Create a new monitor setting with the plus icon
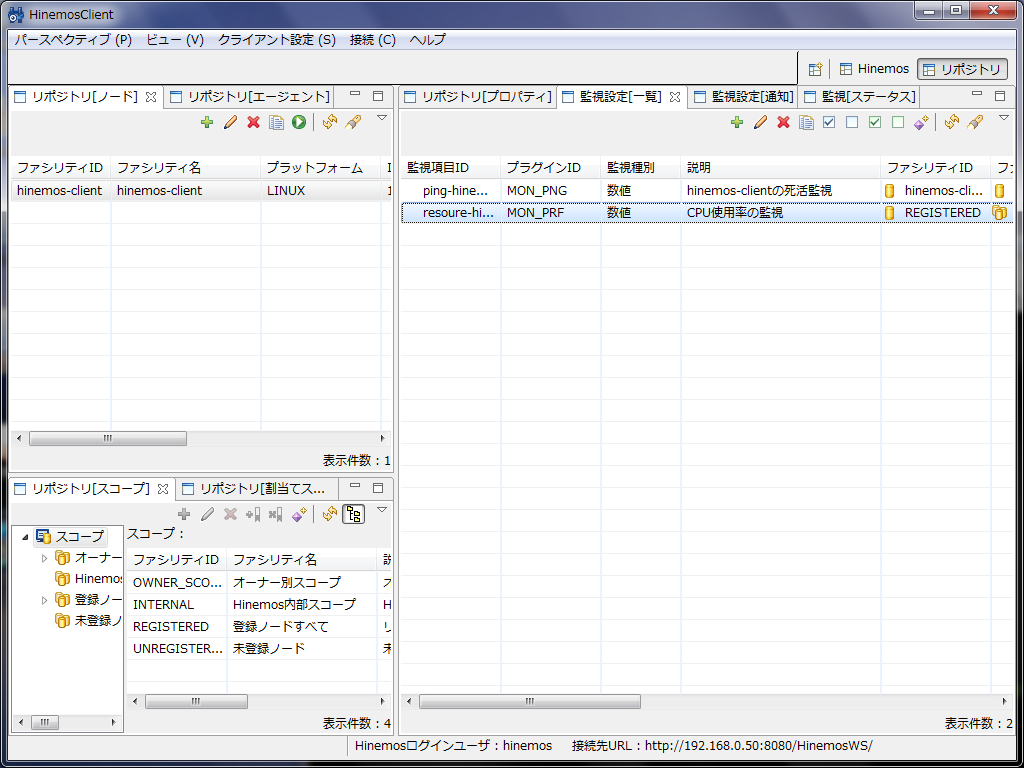 [737, 122]
